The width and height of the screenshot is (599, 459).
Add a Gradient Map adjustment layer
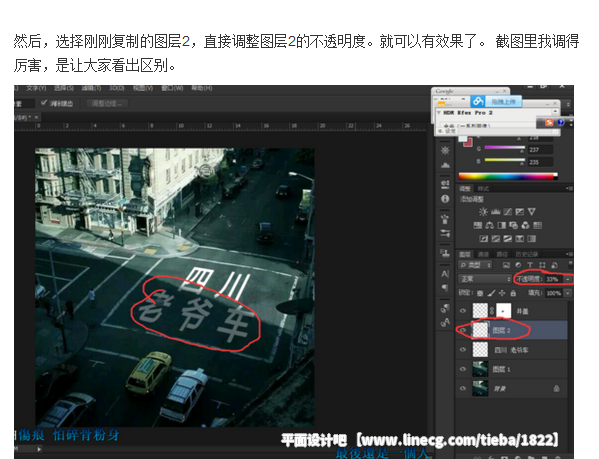[x=531, y=239]
